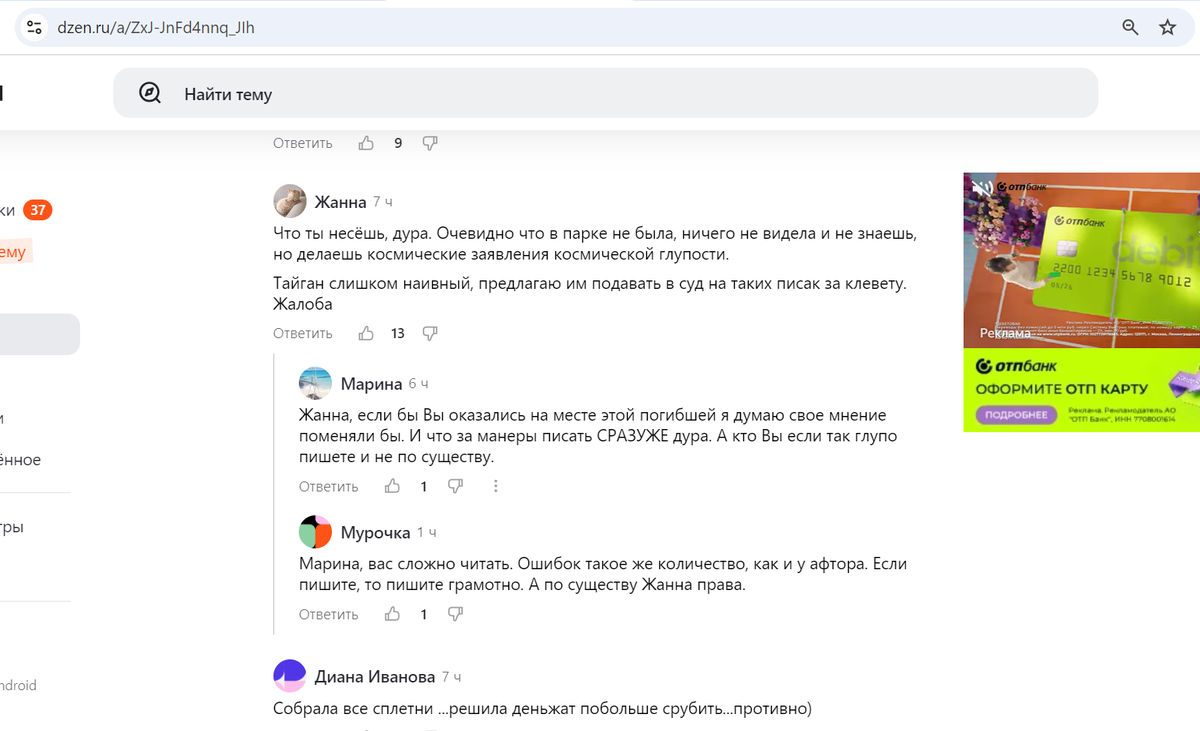This screenshot has height=731, width=1200.
Task: Reply to Марина's comment
Action: 328,486
